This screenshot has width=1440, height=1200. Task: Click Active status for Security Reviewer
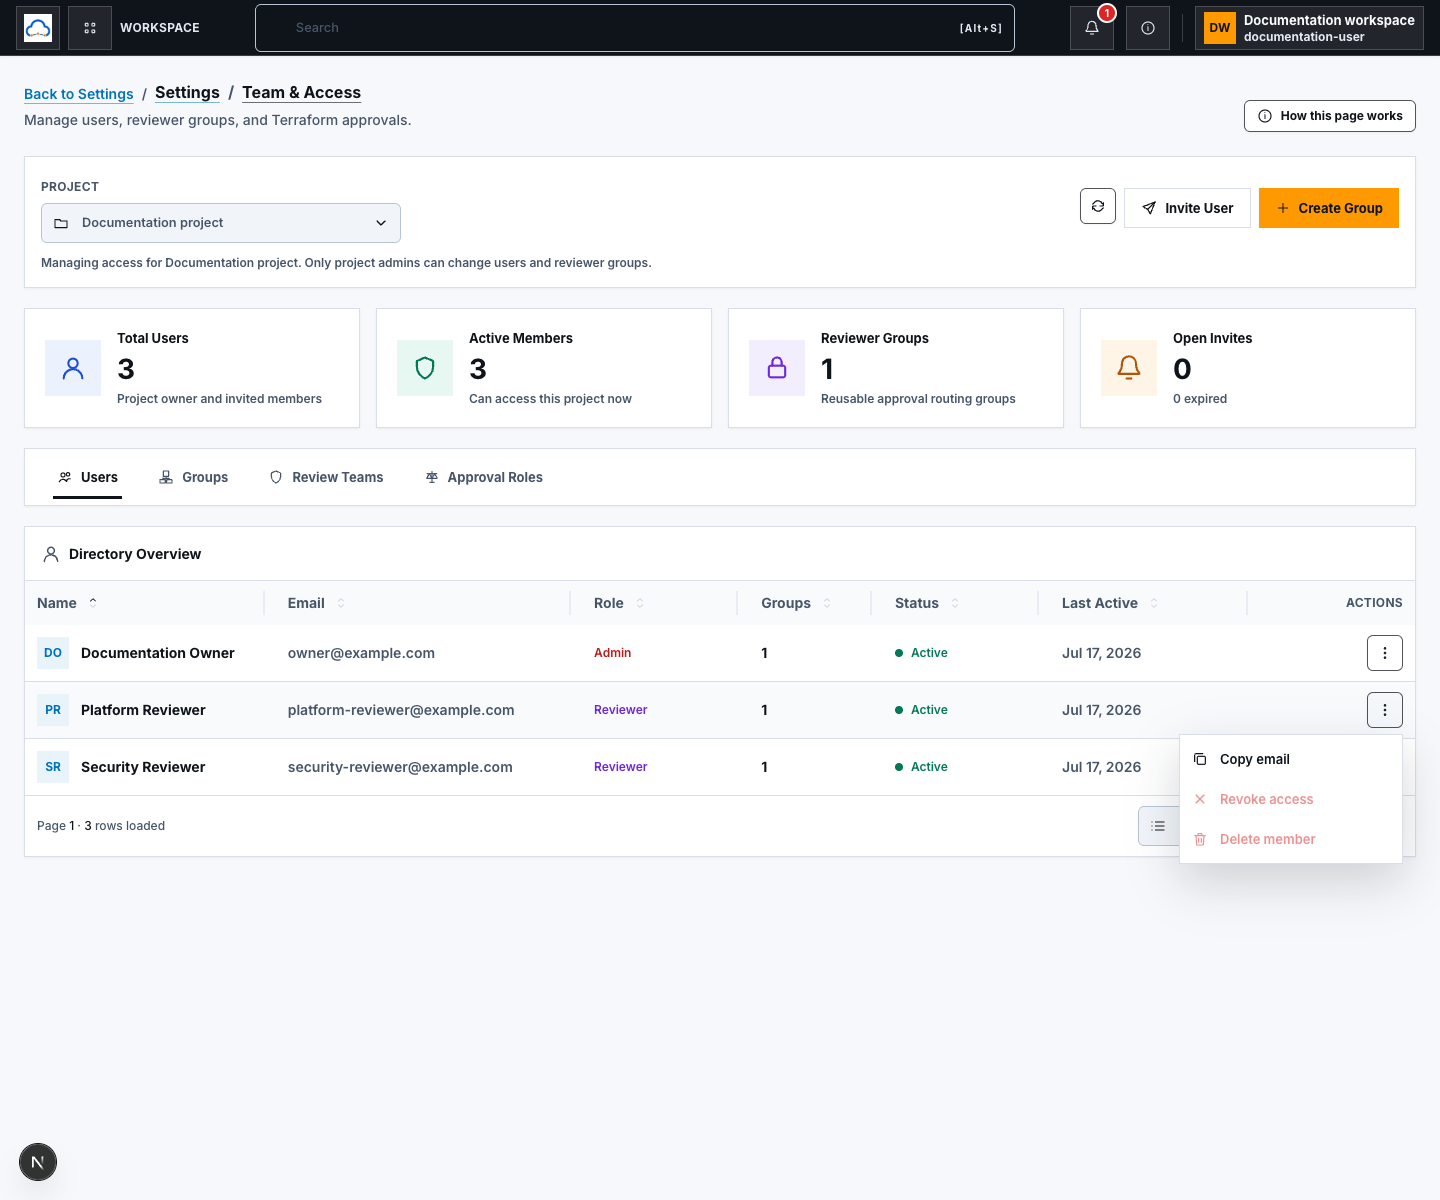tap(921, 767)
